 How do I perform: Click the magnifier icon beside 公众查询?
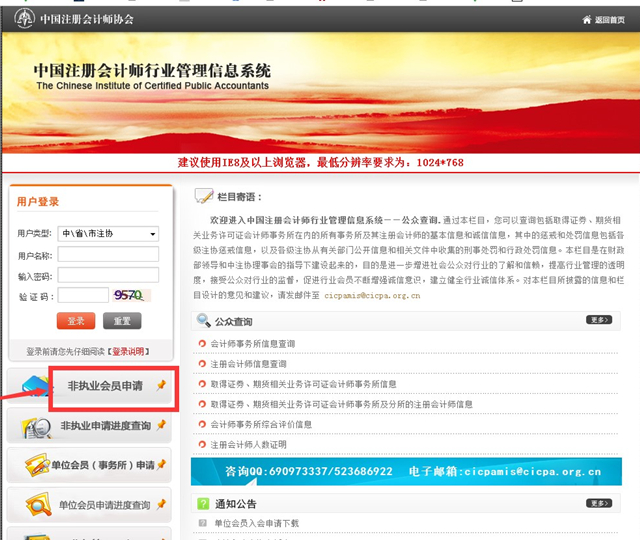[203, 321]
